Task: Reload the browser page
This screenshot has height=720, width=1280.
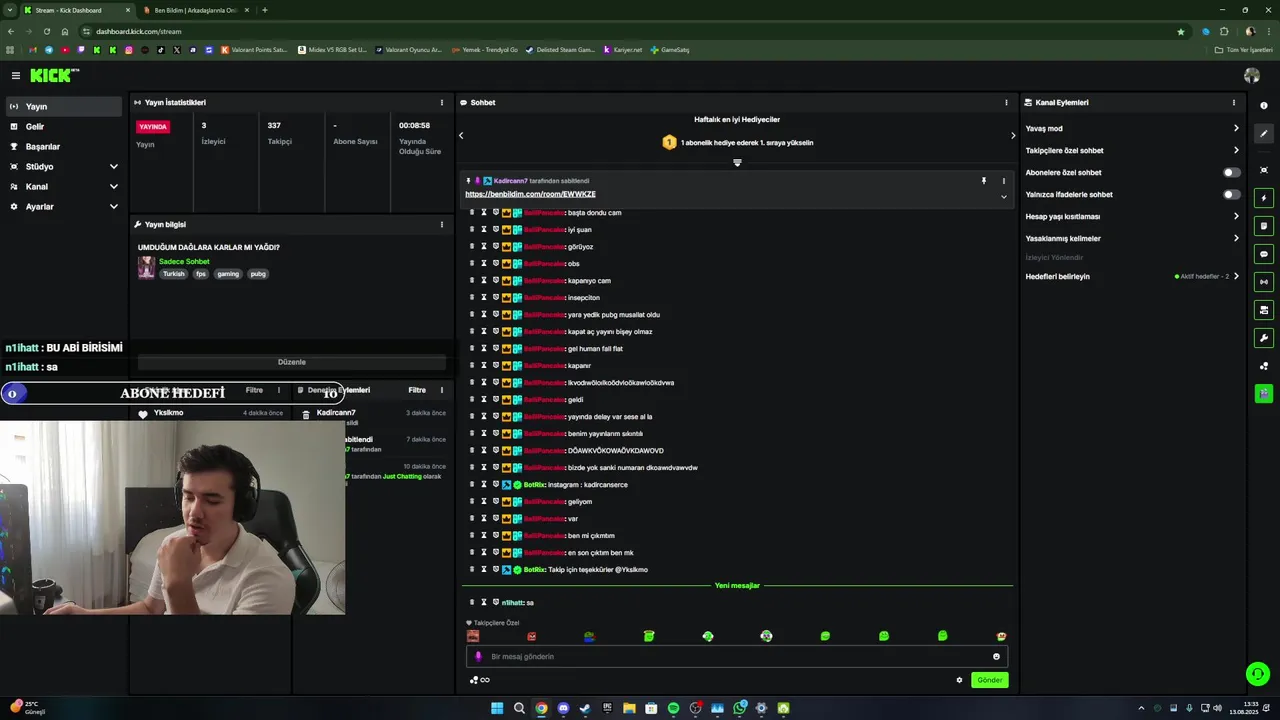Action: point(46,31)
